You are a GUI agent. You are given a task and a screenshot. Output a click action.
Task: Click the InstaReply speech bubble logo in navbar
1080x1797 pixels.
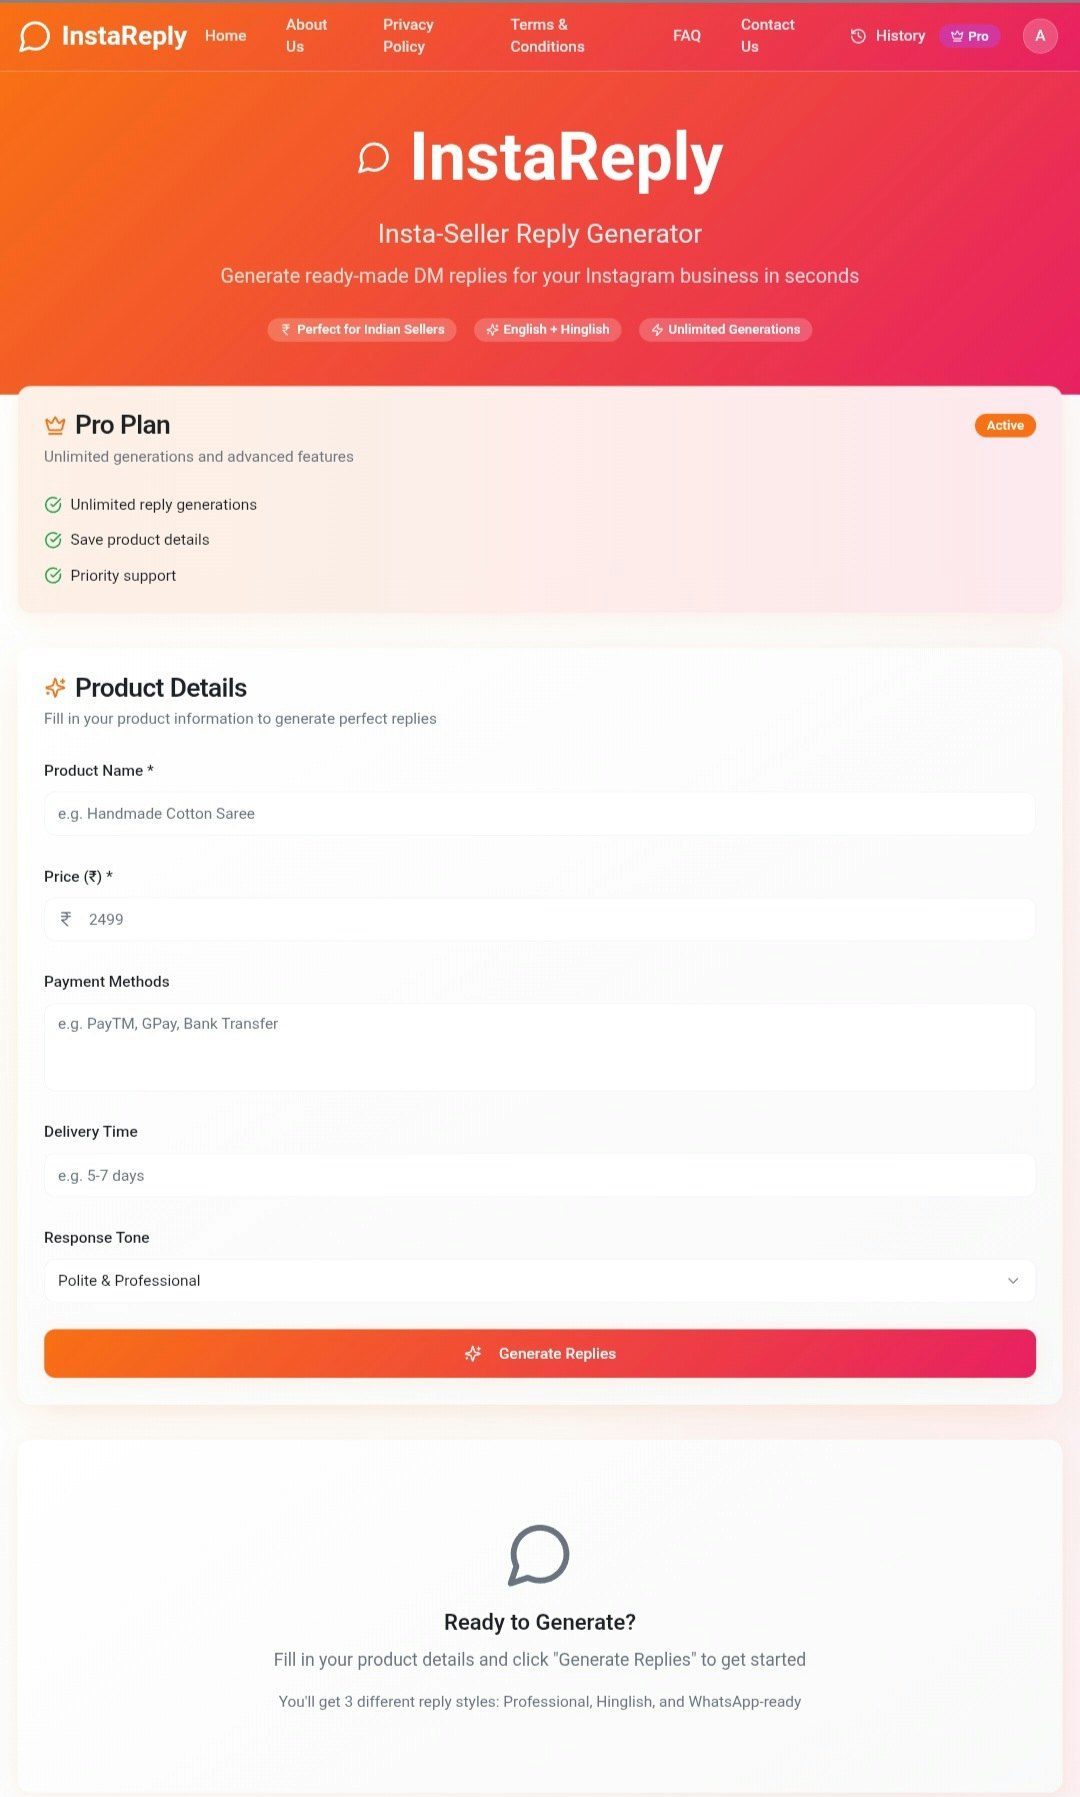pyautogui.click(x=32, y=36)
